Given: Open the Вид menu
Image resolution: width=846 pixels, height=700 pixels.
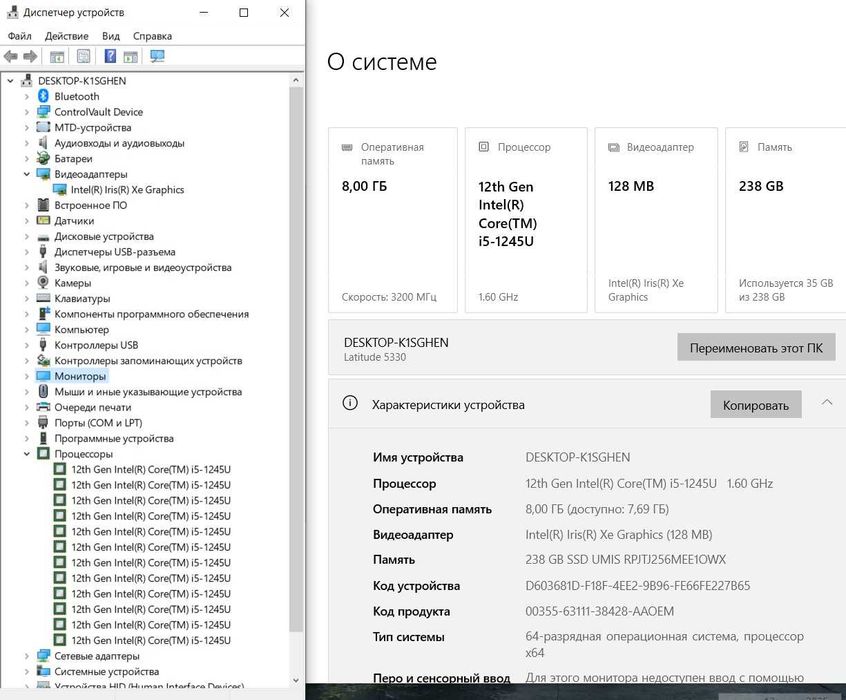Looking at the screenshot, I should tap(111, 36).
